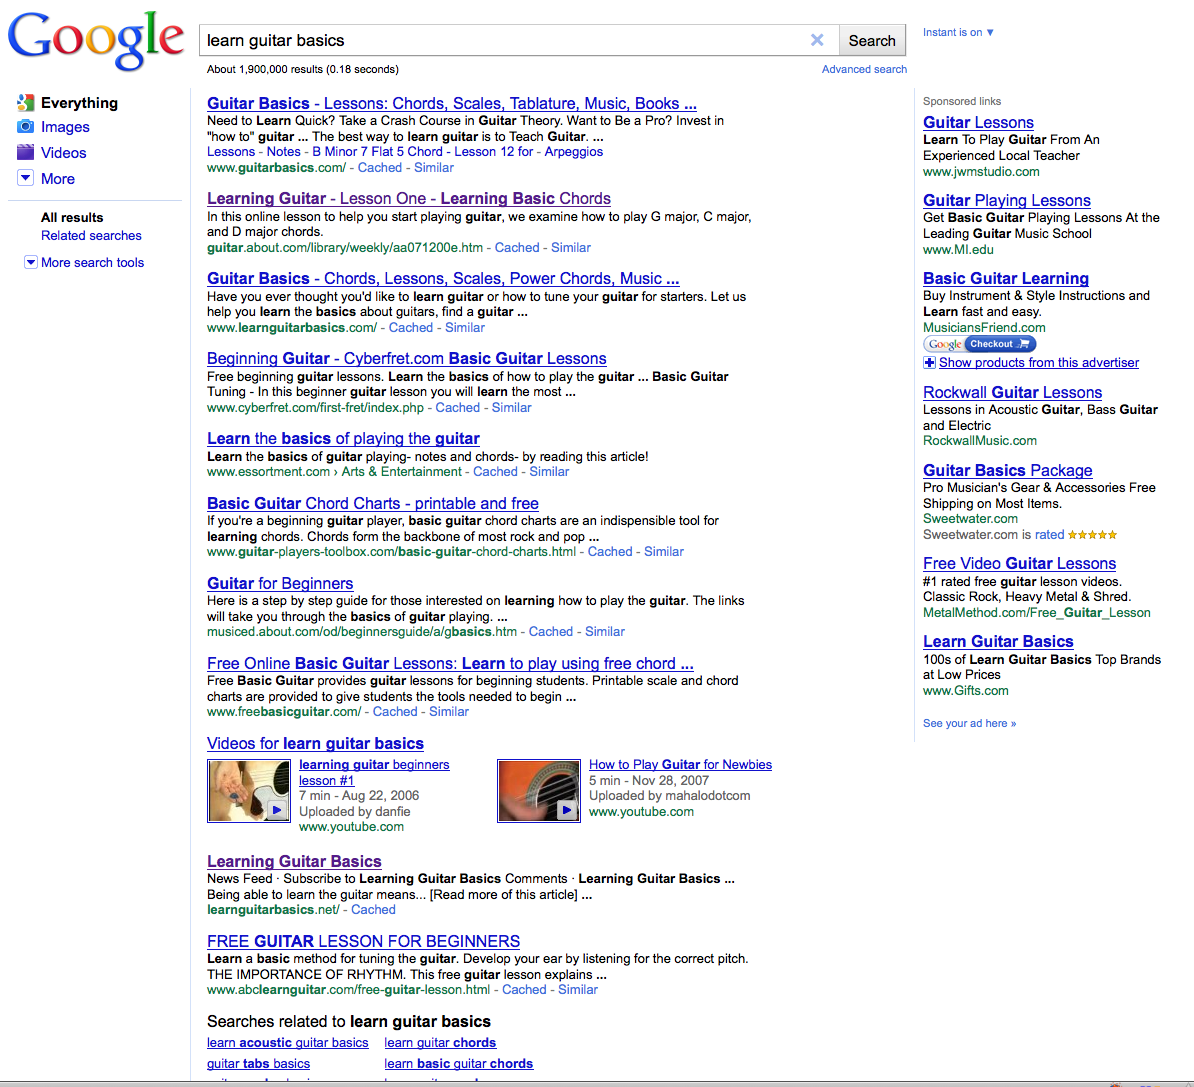Search learn acoustic guitar basics

click(x=288, y=1043)
